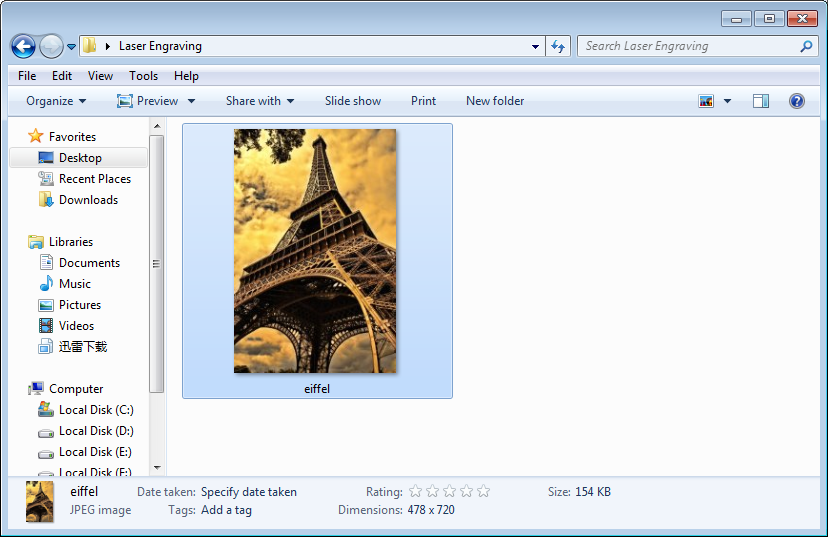Open the 迅雷下载 library
Screen dimensions: 828x537
(x=83, y=347)
